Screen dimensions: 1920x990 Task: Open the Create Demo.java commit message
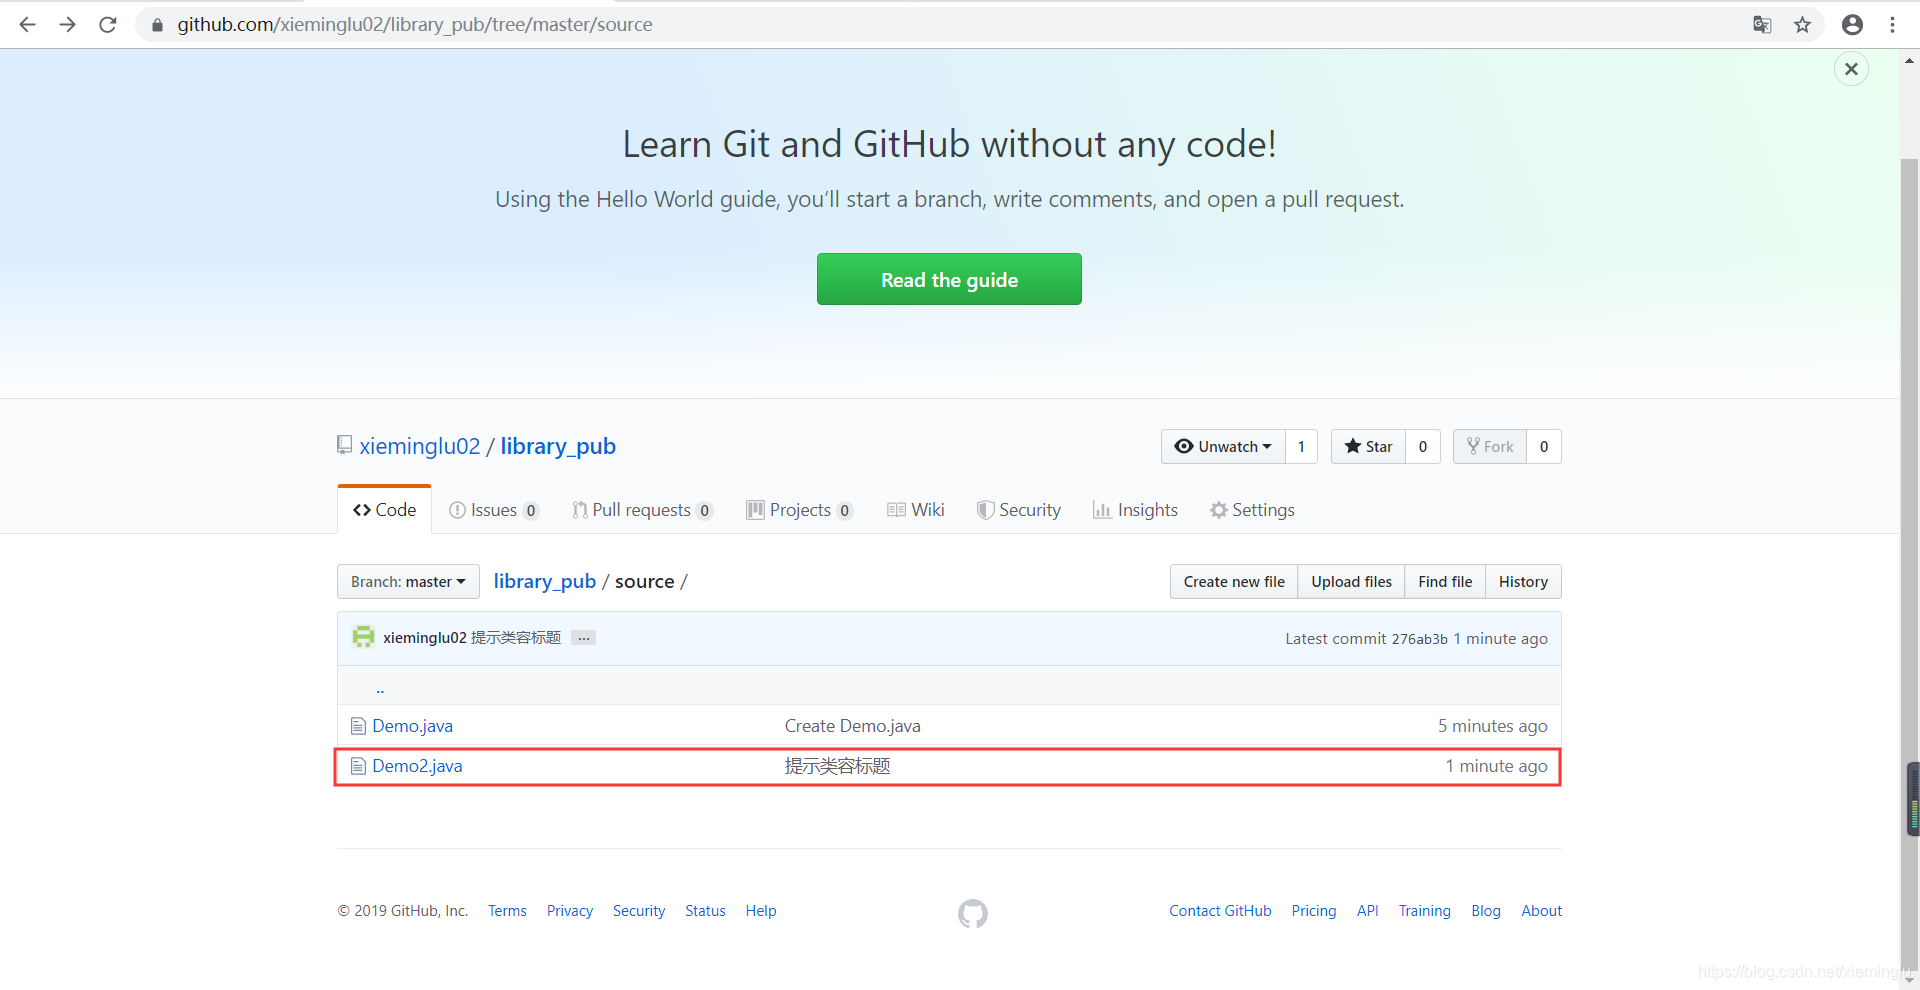[x=852, y=726]
